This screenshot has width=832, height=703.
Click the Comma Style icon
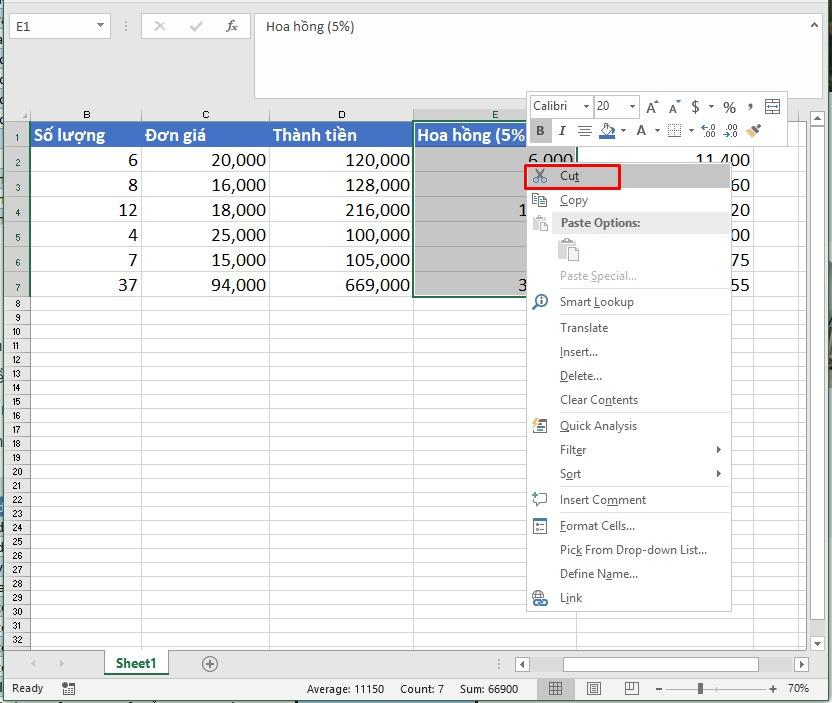point(751,105)
